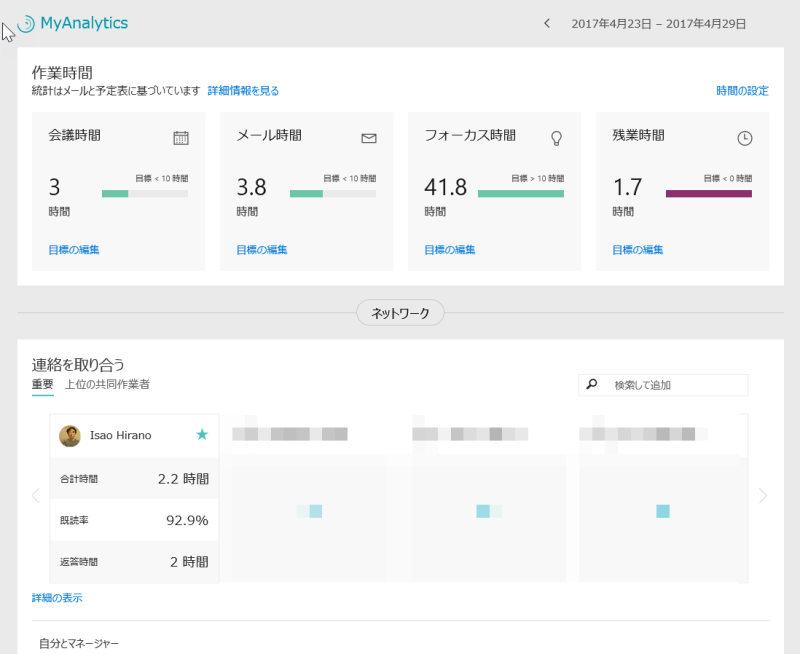This screenshot has width=800, height=654.
Task: Click the フォーカス時間 green progress bar
Action: point(521,194)
